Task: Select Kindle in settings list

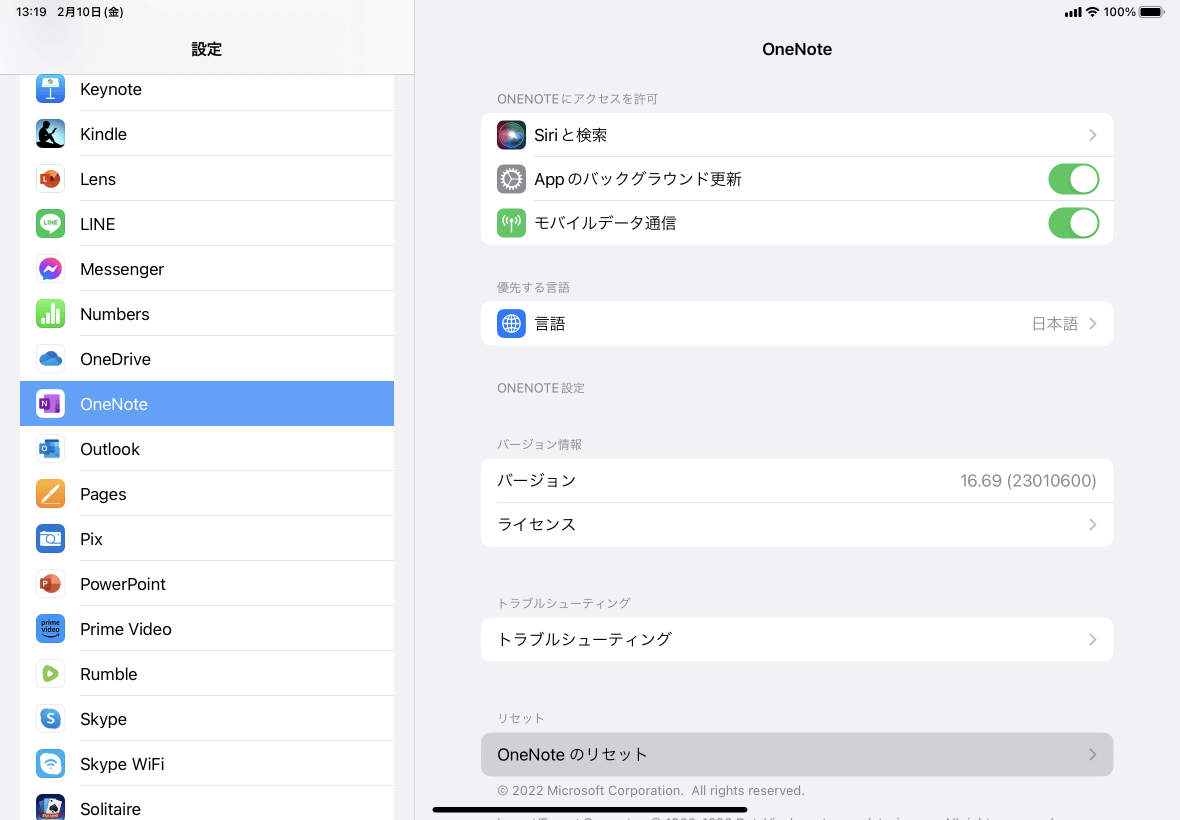Action: [x=207, y=134]
